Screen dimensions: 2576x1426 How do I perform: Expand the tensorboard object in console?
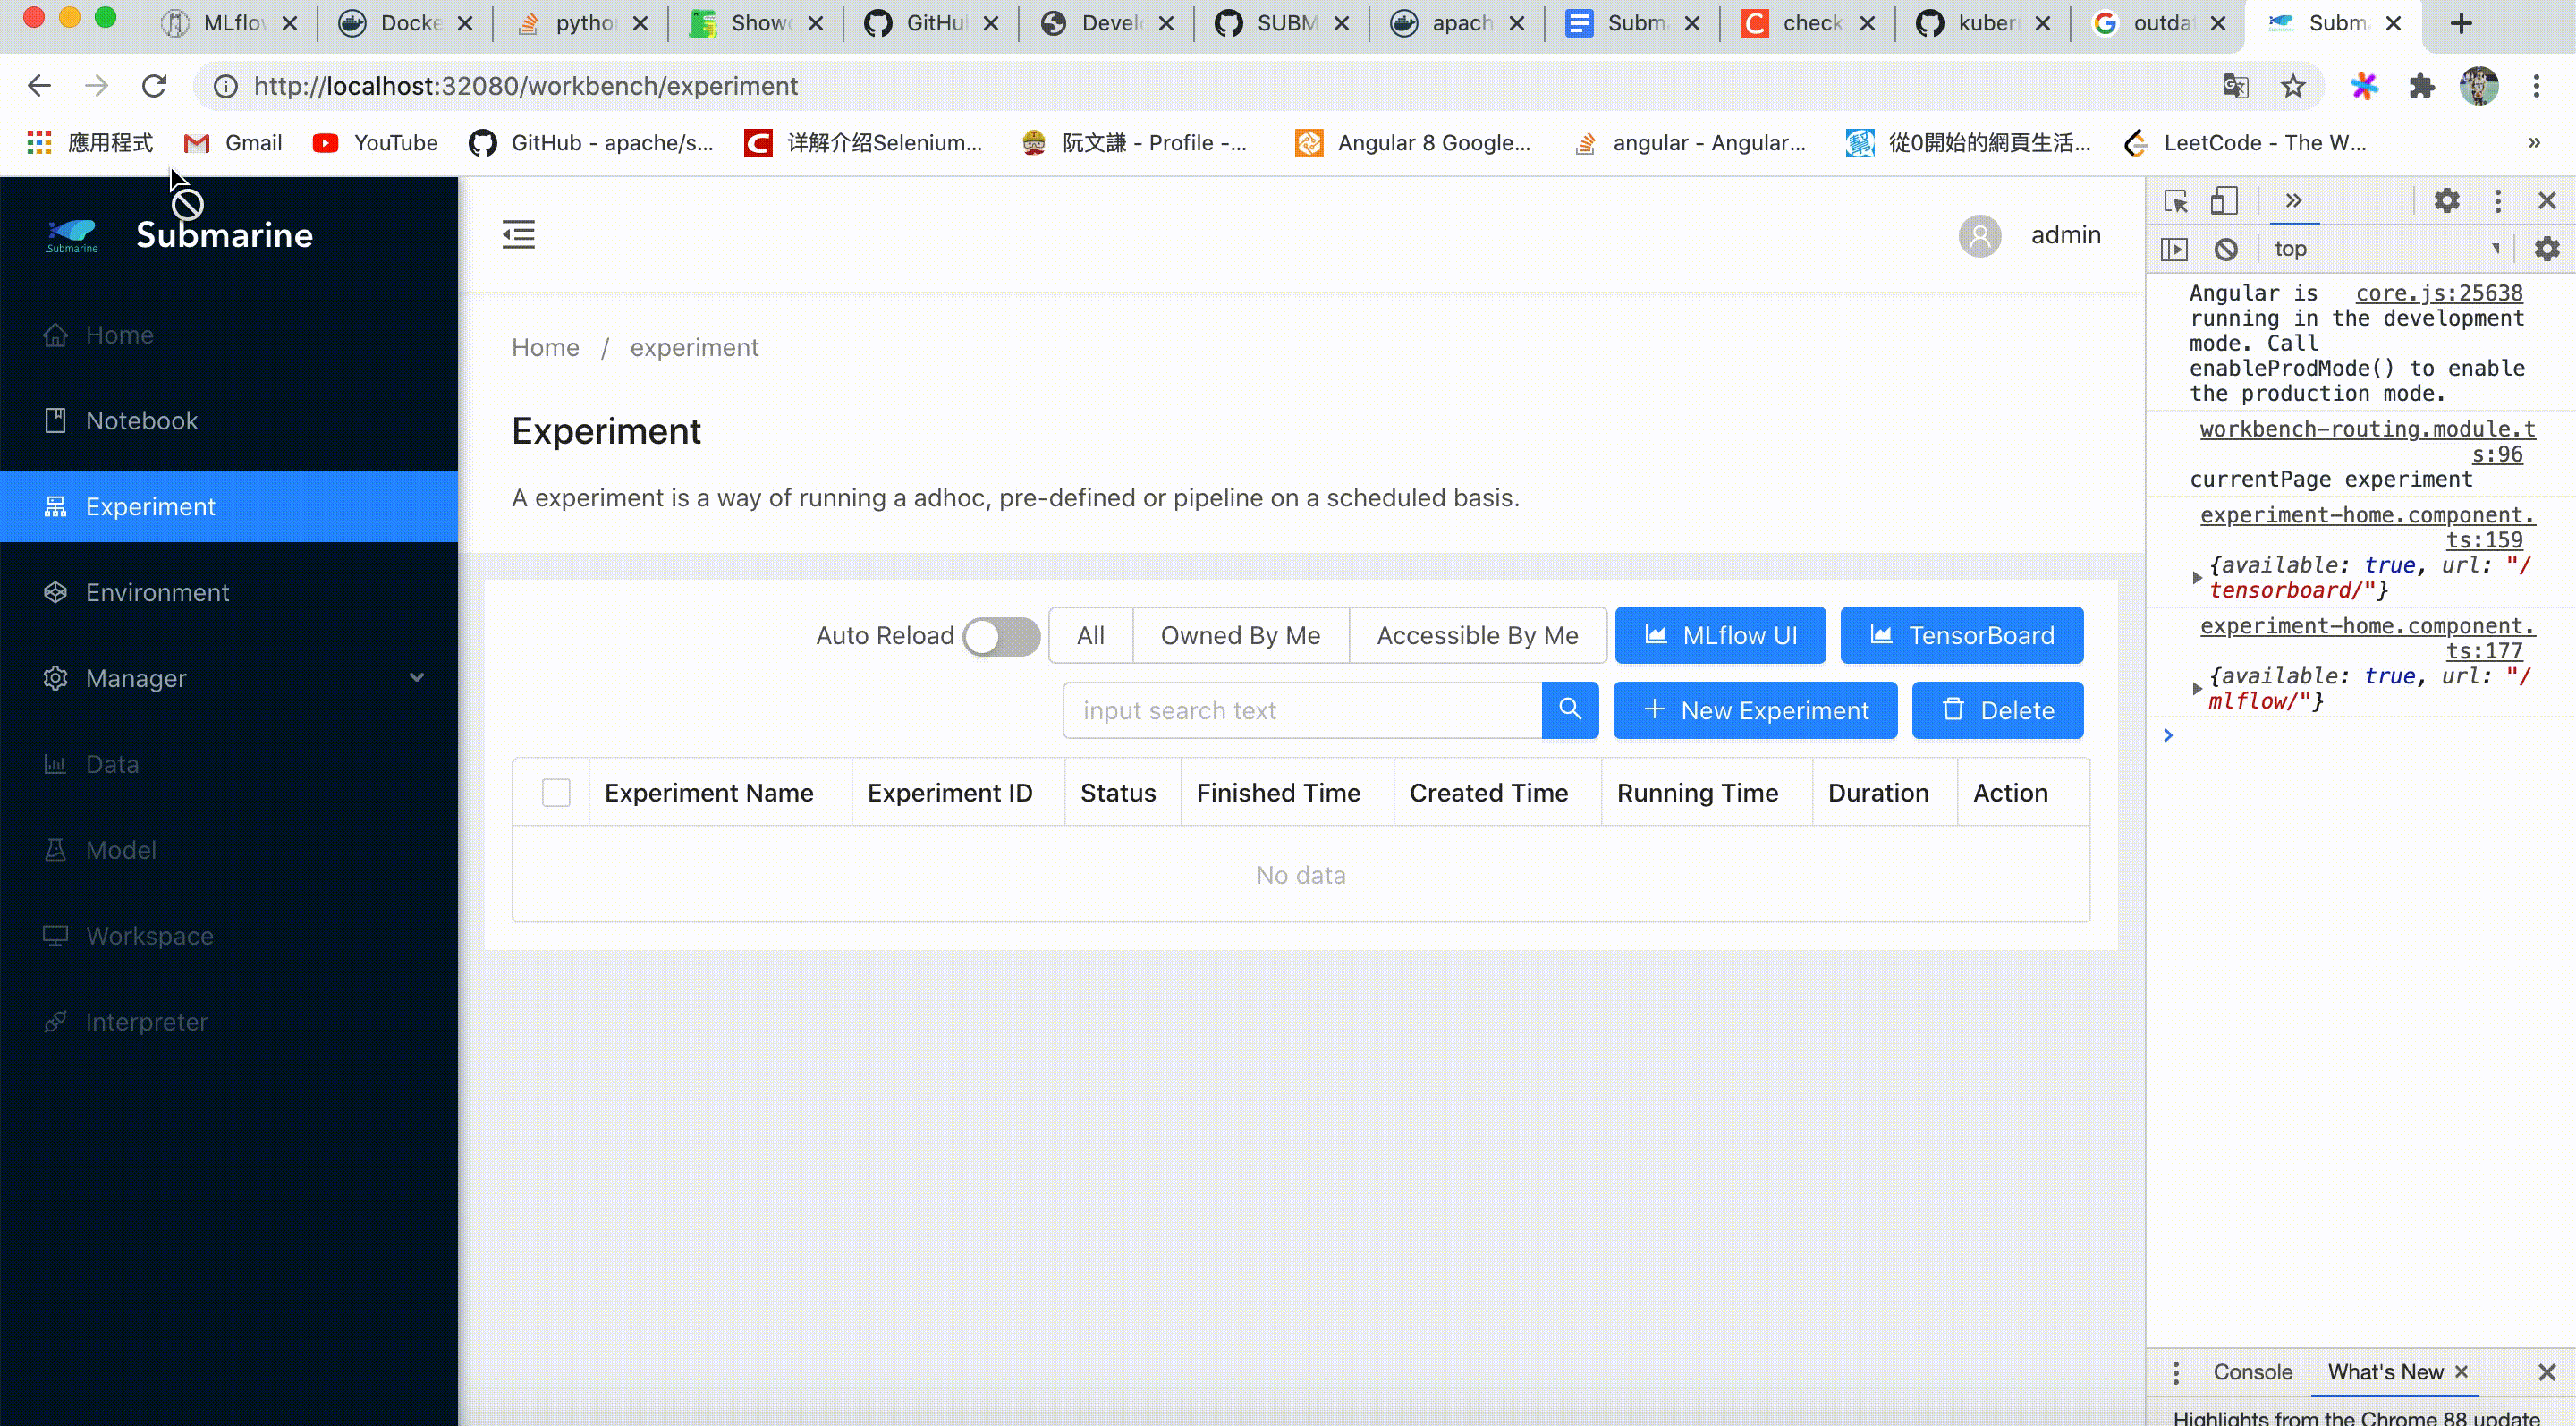point(2197,578)
